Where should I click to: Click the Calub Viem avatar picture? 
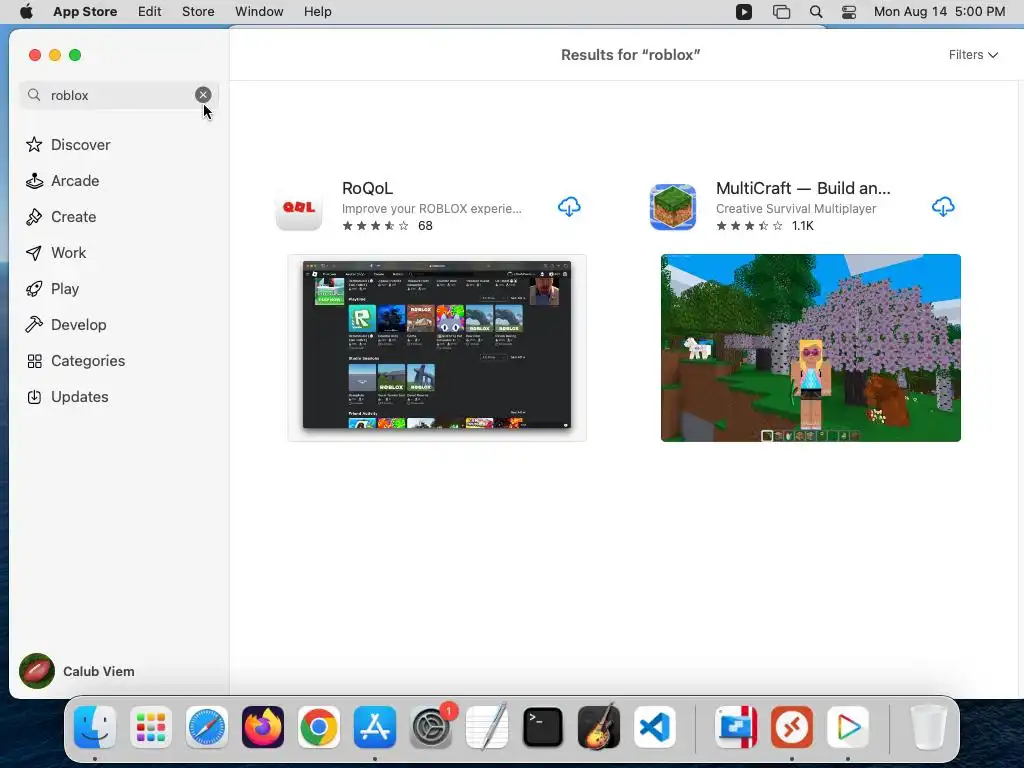37,671
